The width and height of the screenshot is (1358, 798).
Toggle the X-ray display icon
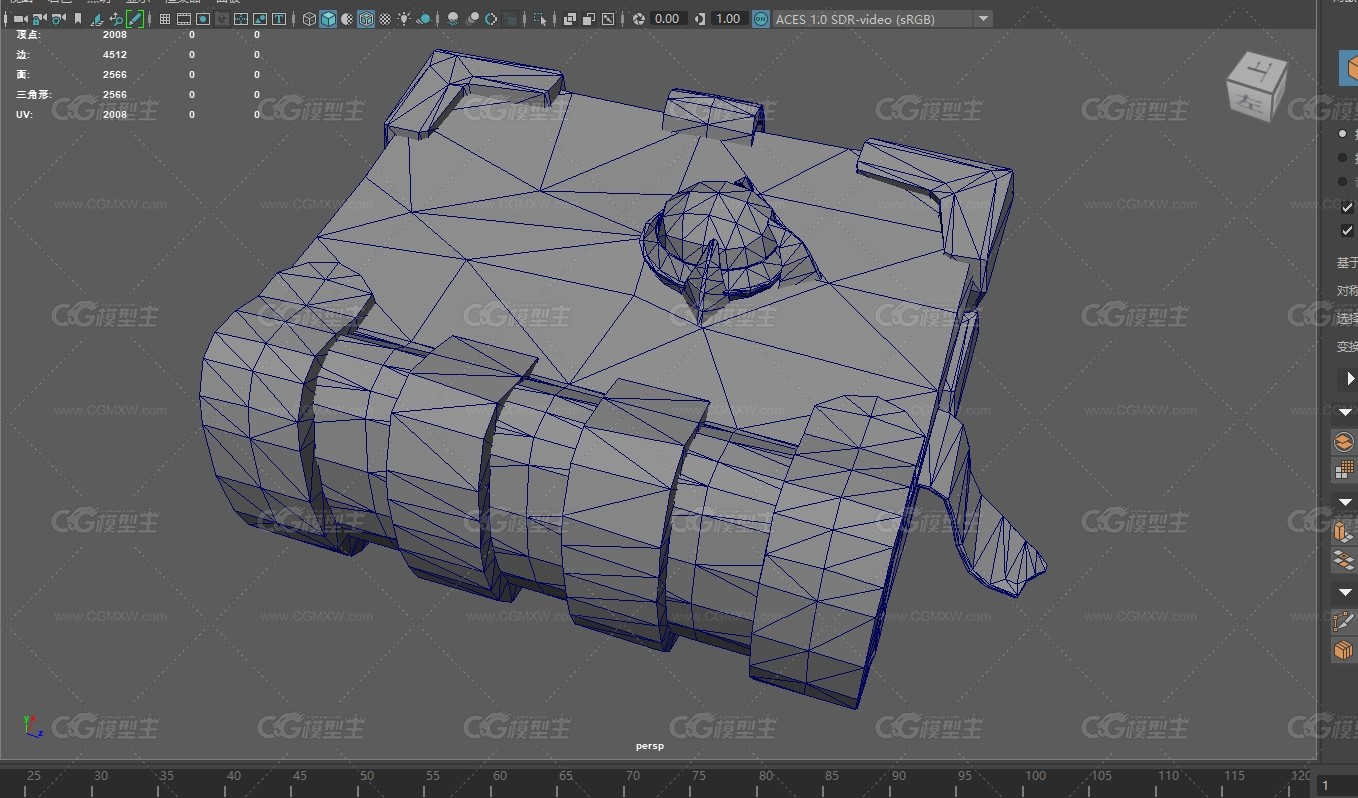(x=569, y=19)
